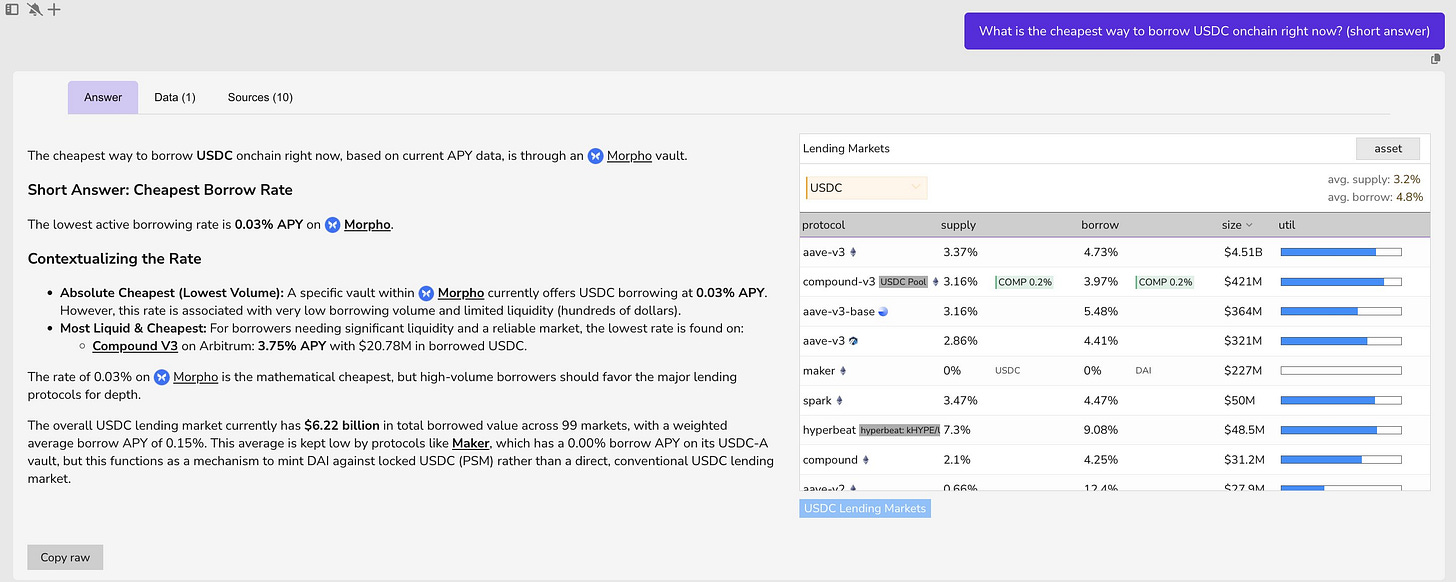This screenshot has height=582, width=1456.
Task: Sort the table by the size column arrow
Action: pos(1249,225)
